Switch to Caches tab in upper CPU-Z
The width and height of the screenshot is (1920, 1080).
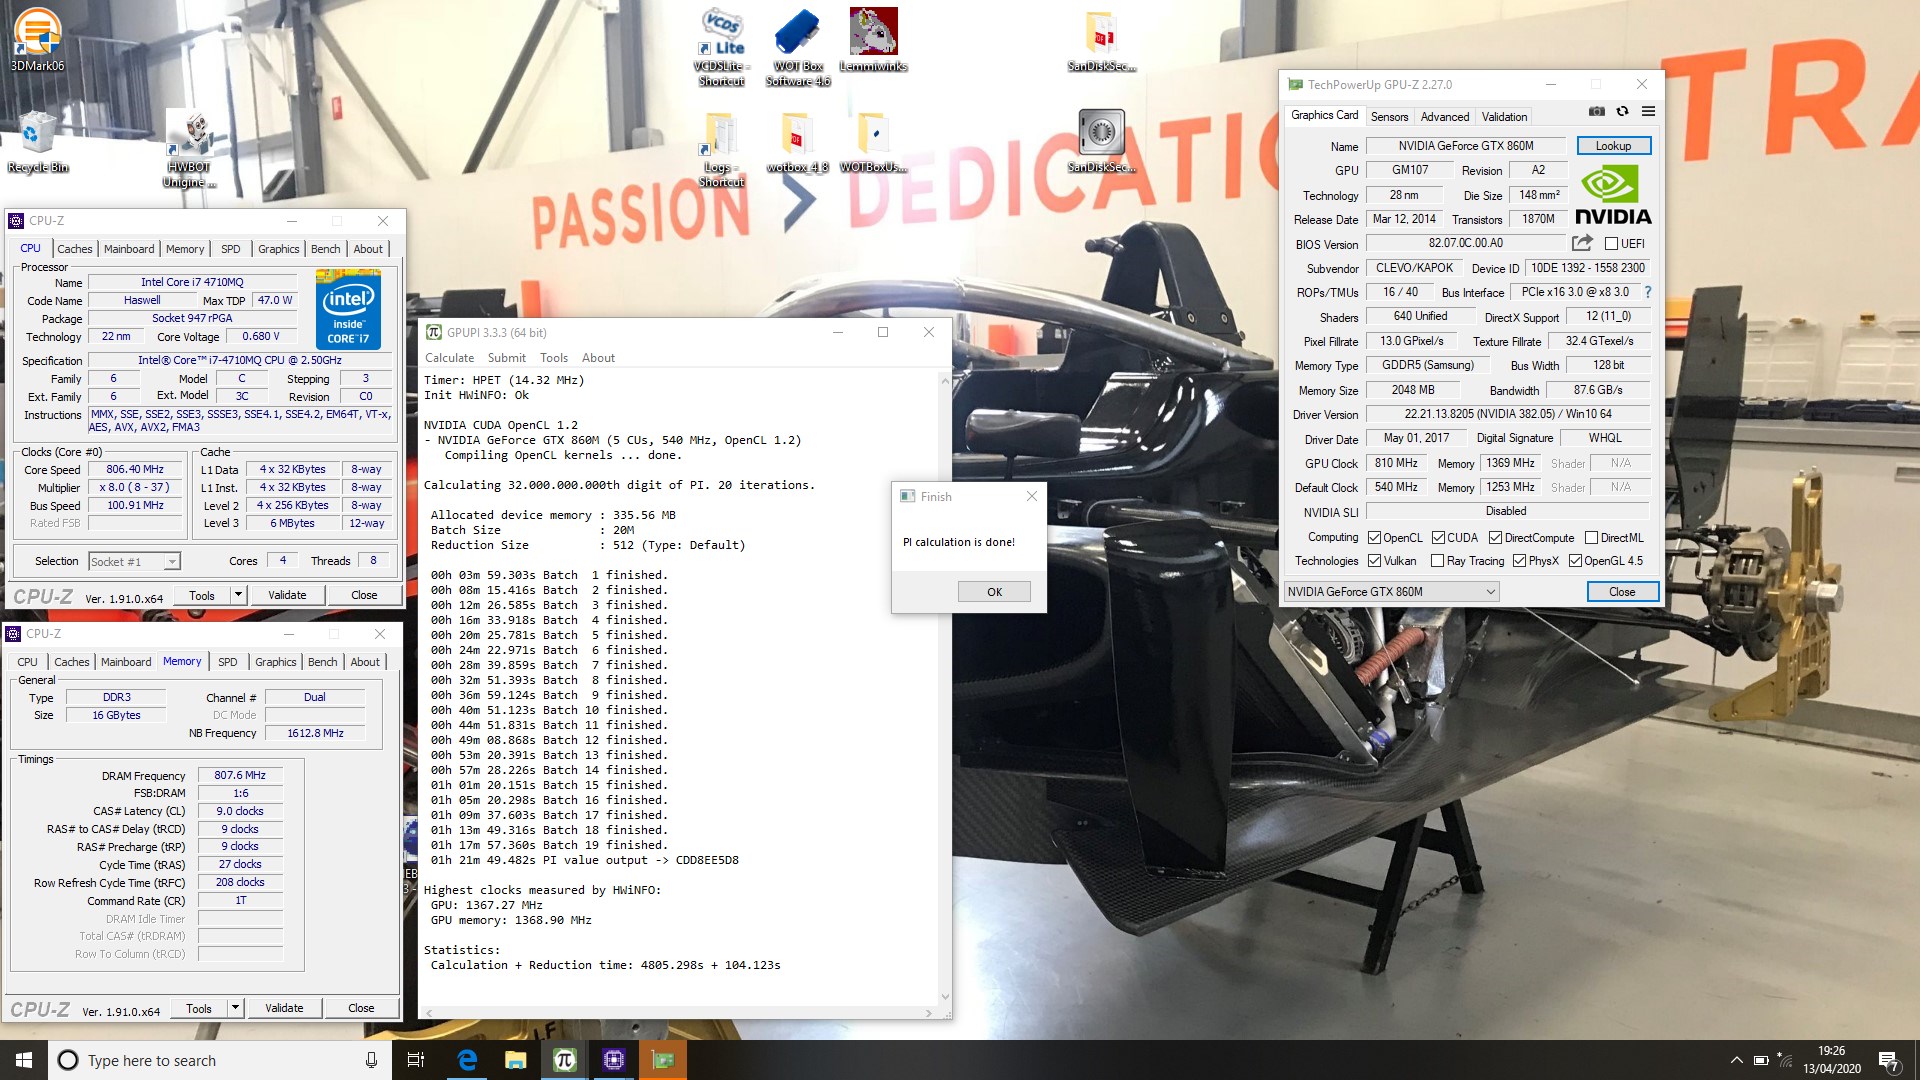coord(75,249)
